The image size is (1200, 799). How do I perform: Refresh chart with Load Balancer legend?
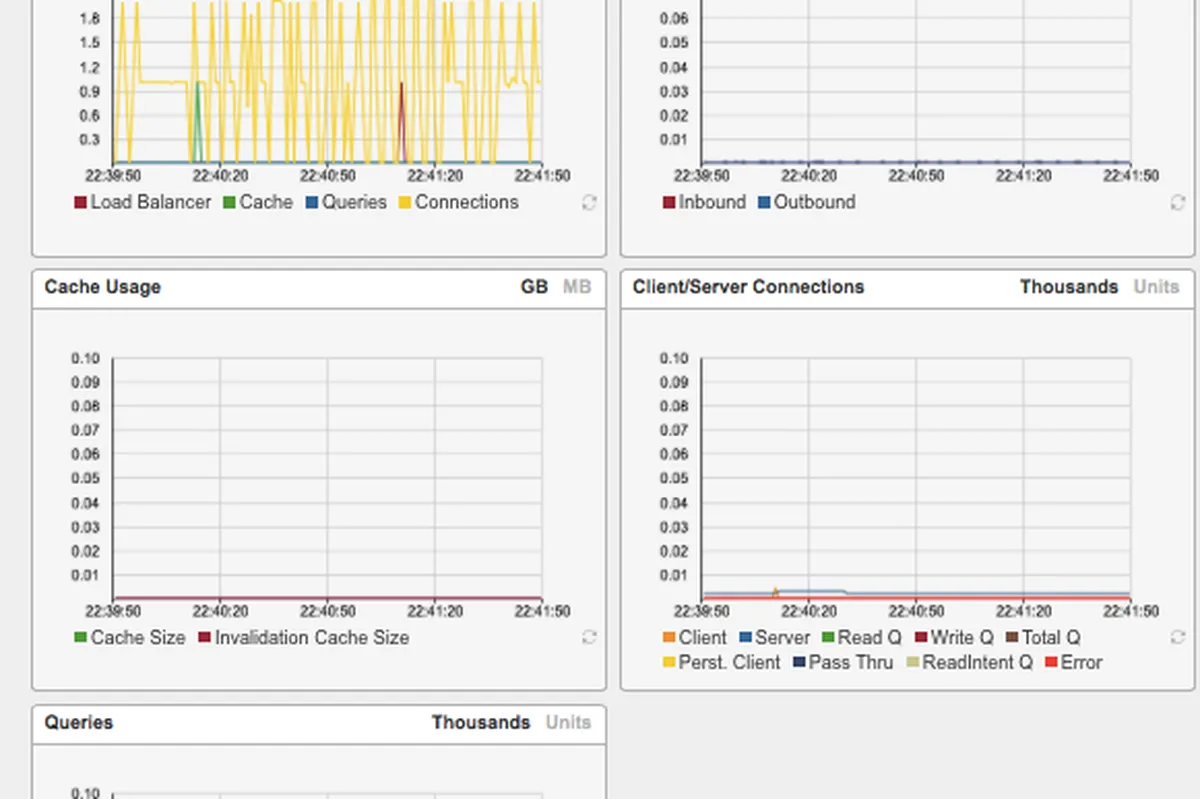pyautogui.click(x=589, y=202)
